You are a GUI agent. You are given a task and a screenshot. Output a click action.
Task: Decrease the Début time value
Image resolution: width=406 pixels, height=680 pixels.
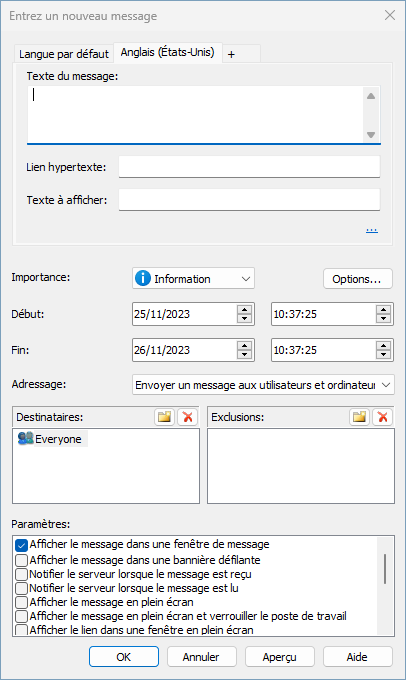tap(383, 318)
